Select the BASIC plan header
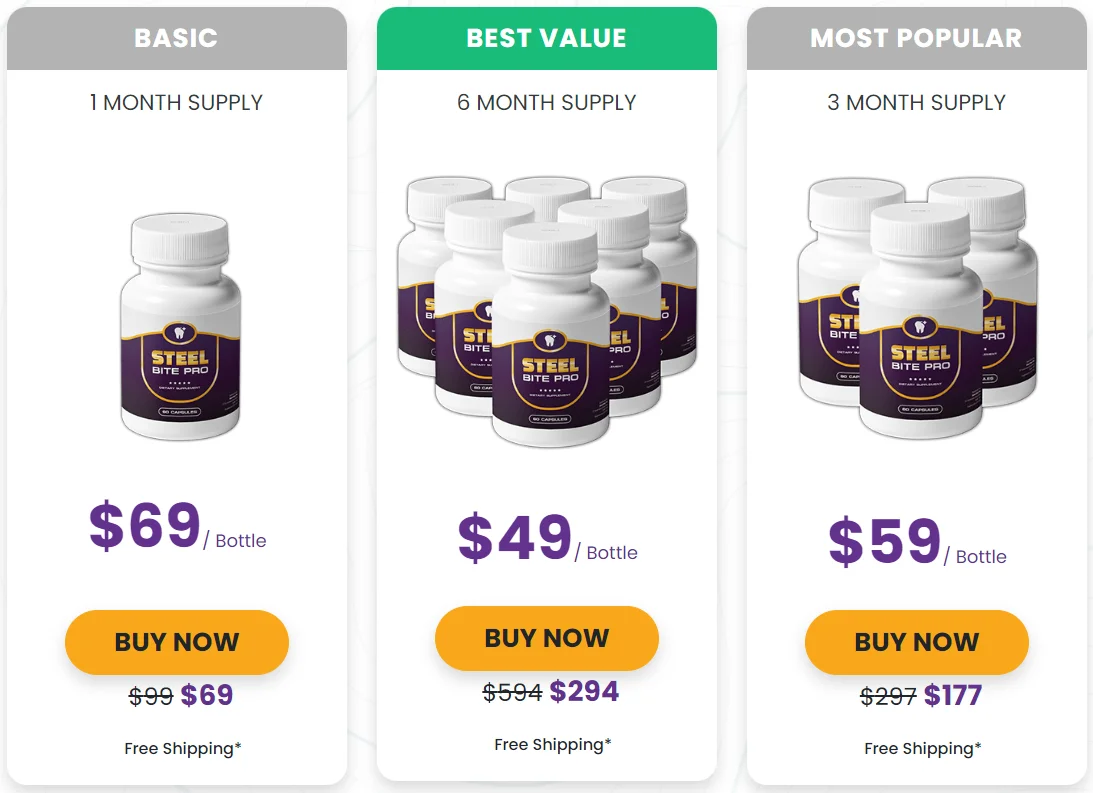The width and height of the screenshot is (1093, 793). coord(177,38)
